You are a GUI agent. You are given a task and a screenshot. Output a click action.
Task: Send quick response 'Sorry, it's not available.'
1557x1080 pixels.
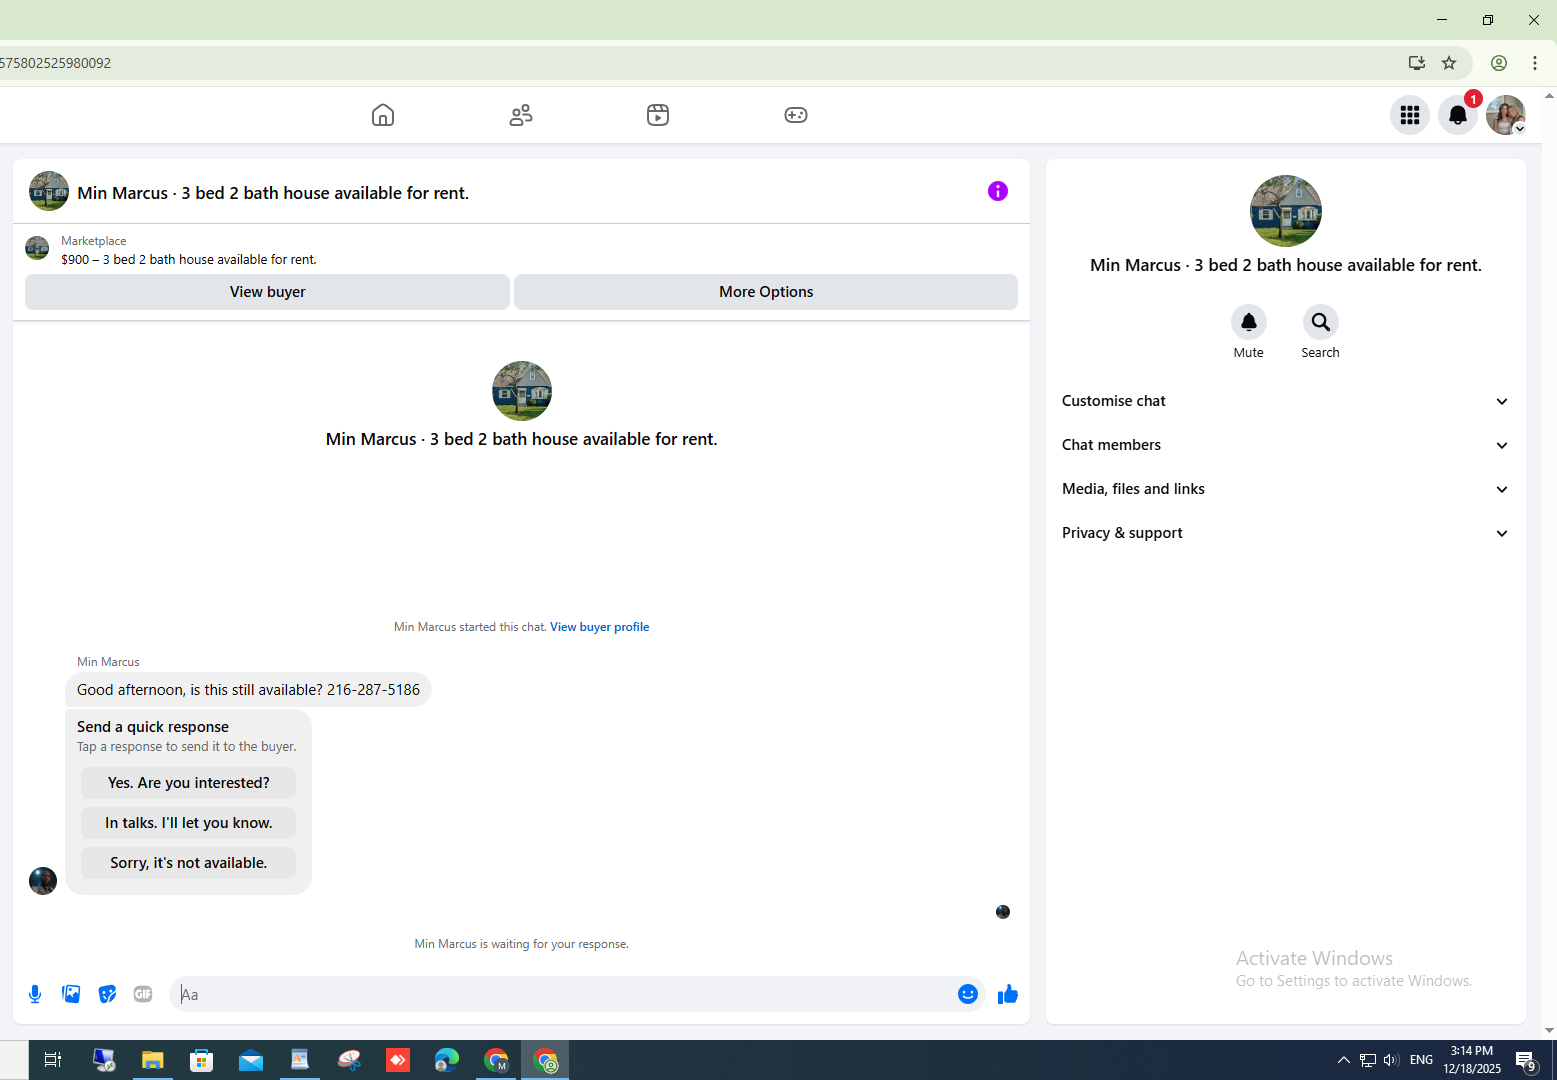189,863
